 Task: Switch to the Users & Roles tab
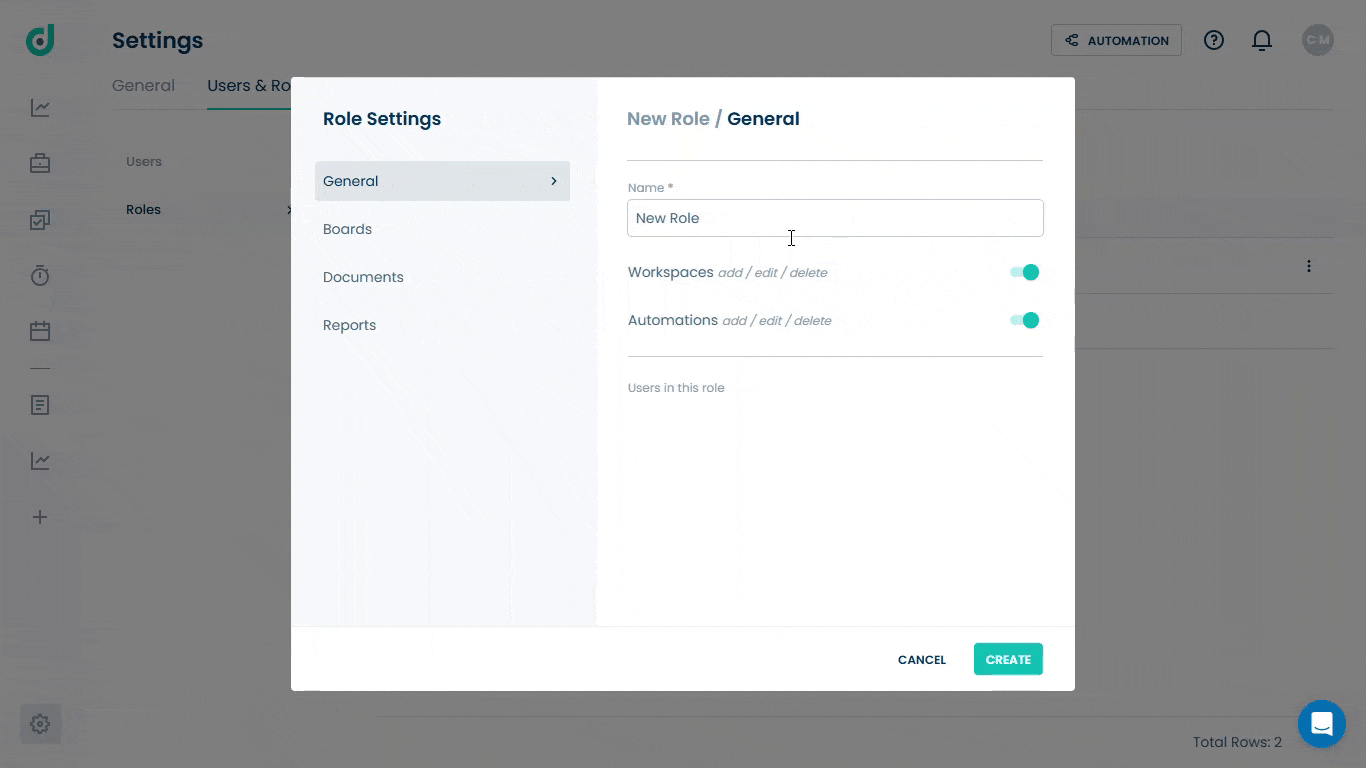pyautogui.click(x=248, y=86)
